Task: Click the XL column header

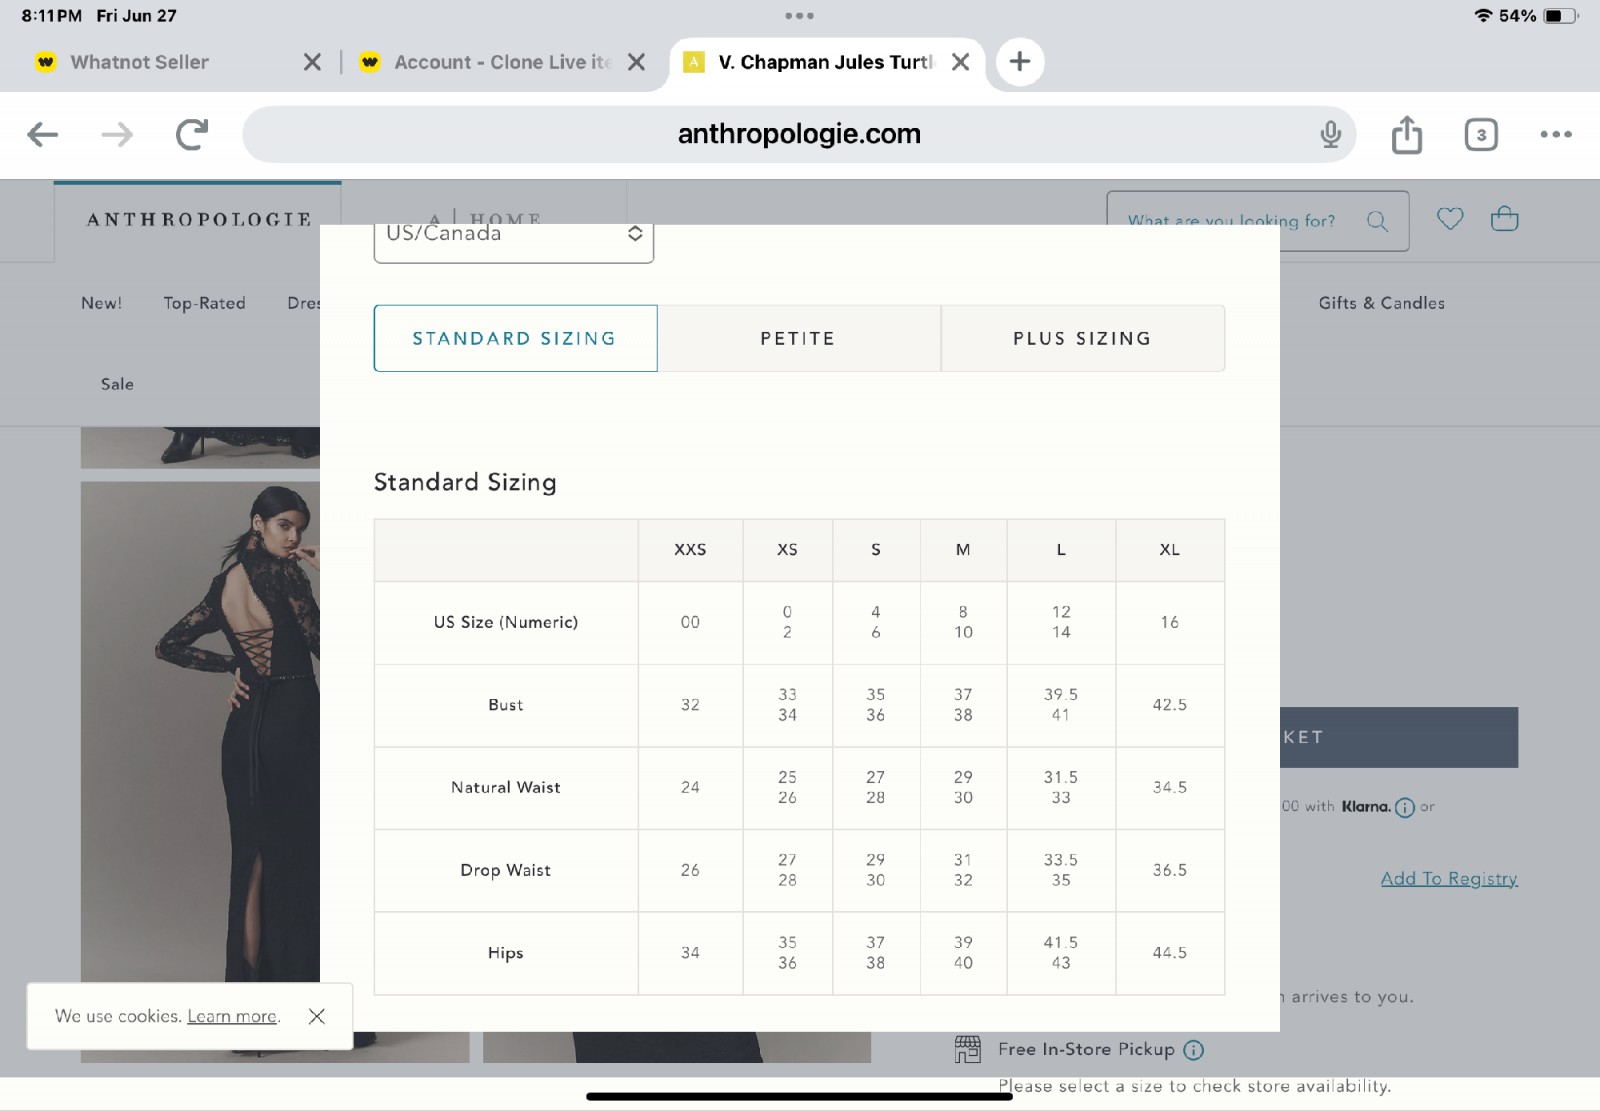Action: tap(1169, 550)
